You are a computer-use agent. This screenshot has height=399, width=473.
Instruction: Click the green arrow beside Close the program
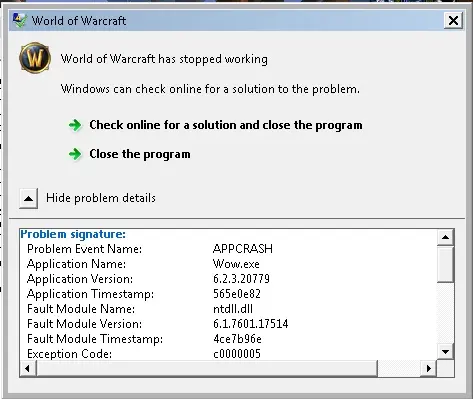(75, 154)
